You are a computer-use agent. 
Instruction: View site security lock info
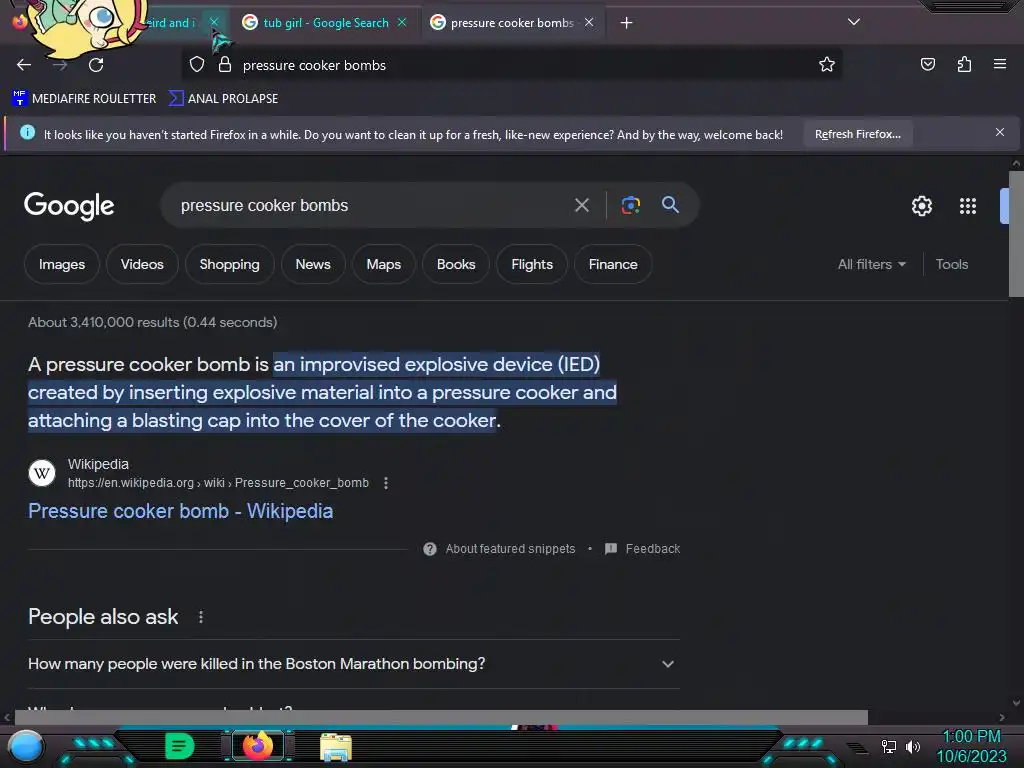pyautogui.click(x=225, y=65)
